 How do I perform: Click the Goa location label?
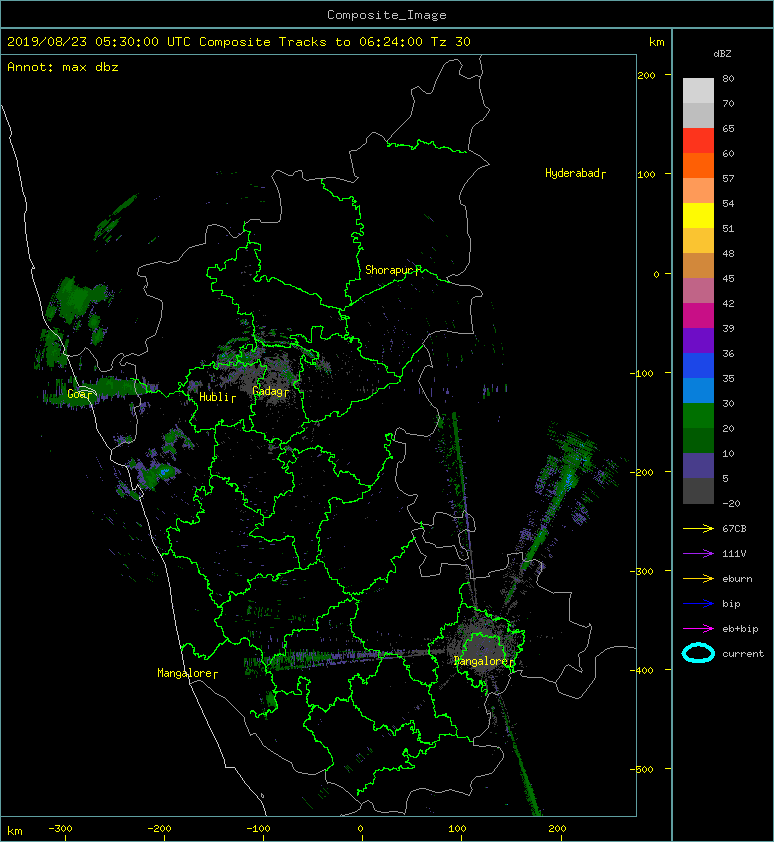(79, 394)
